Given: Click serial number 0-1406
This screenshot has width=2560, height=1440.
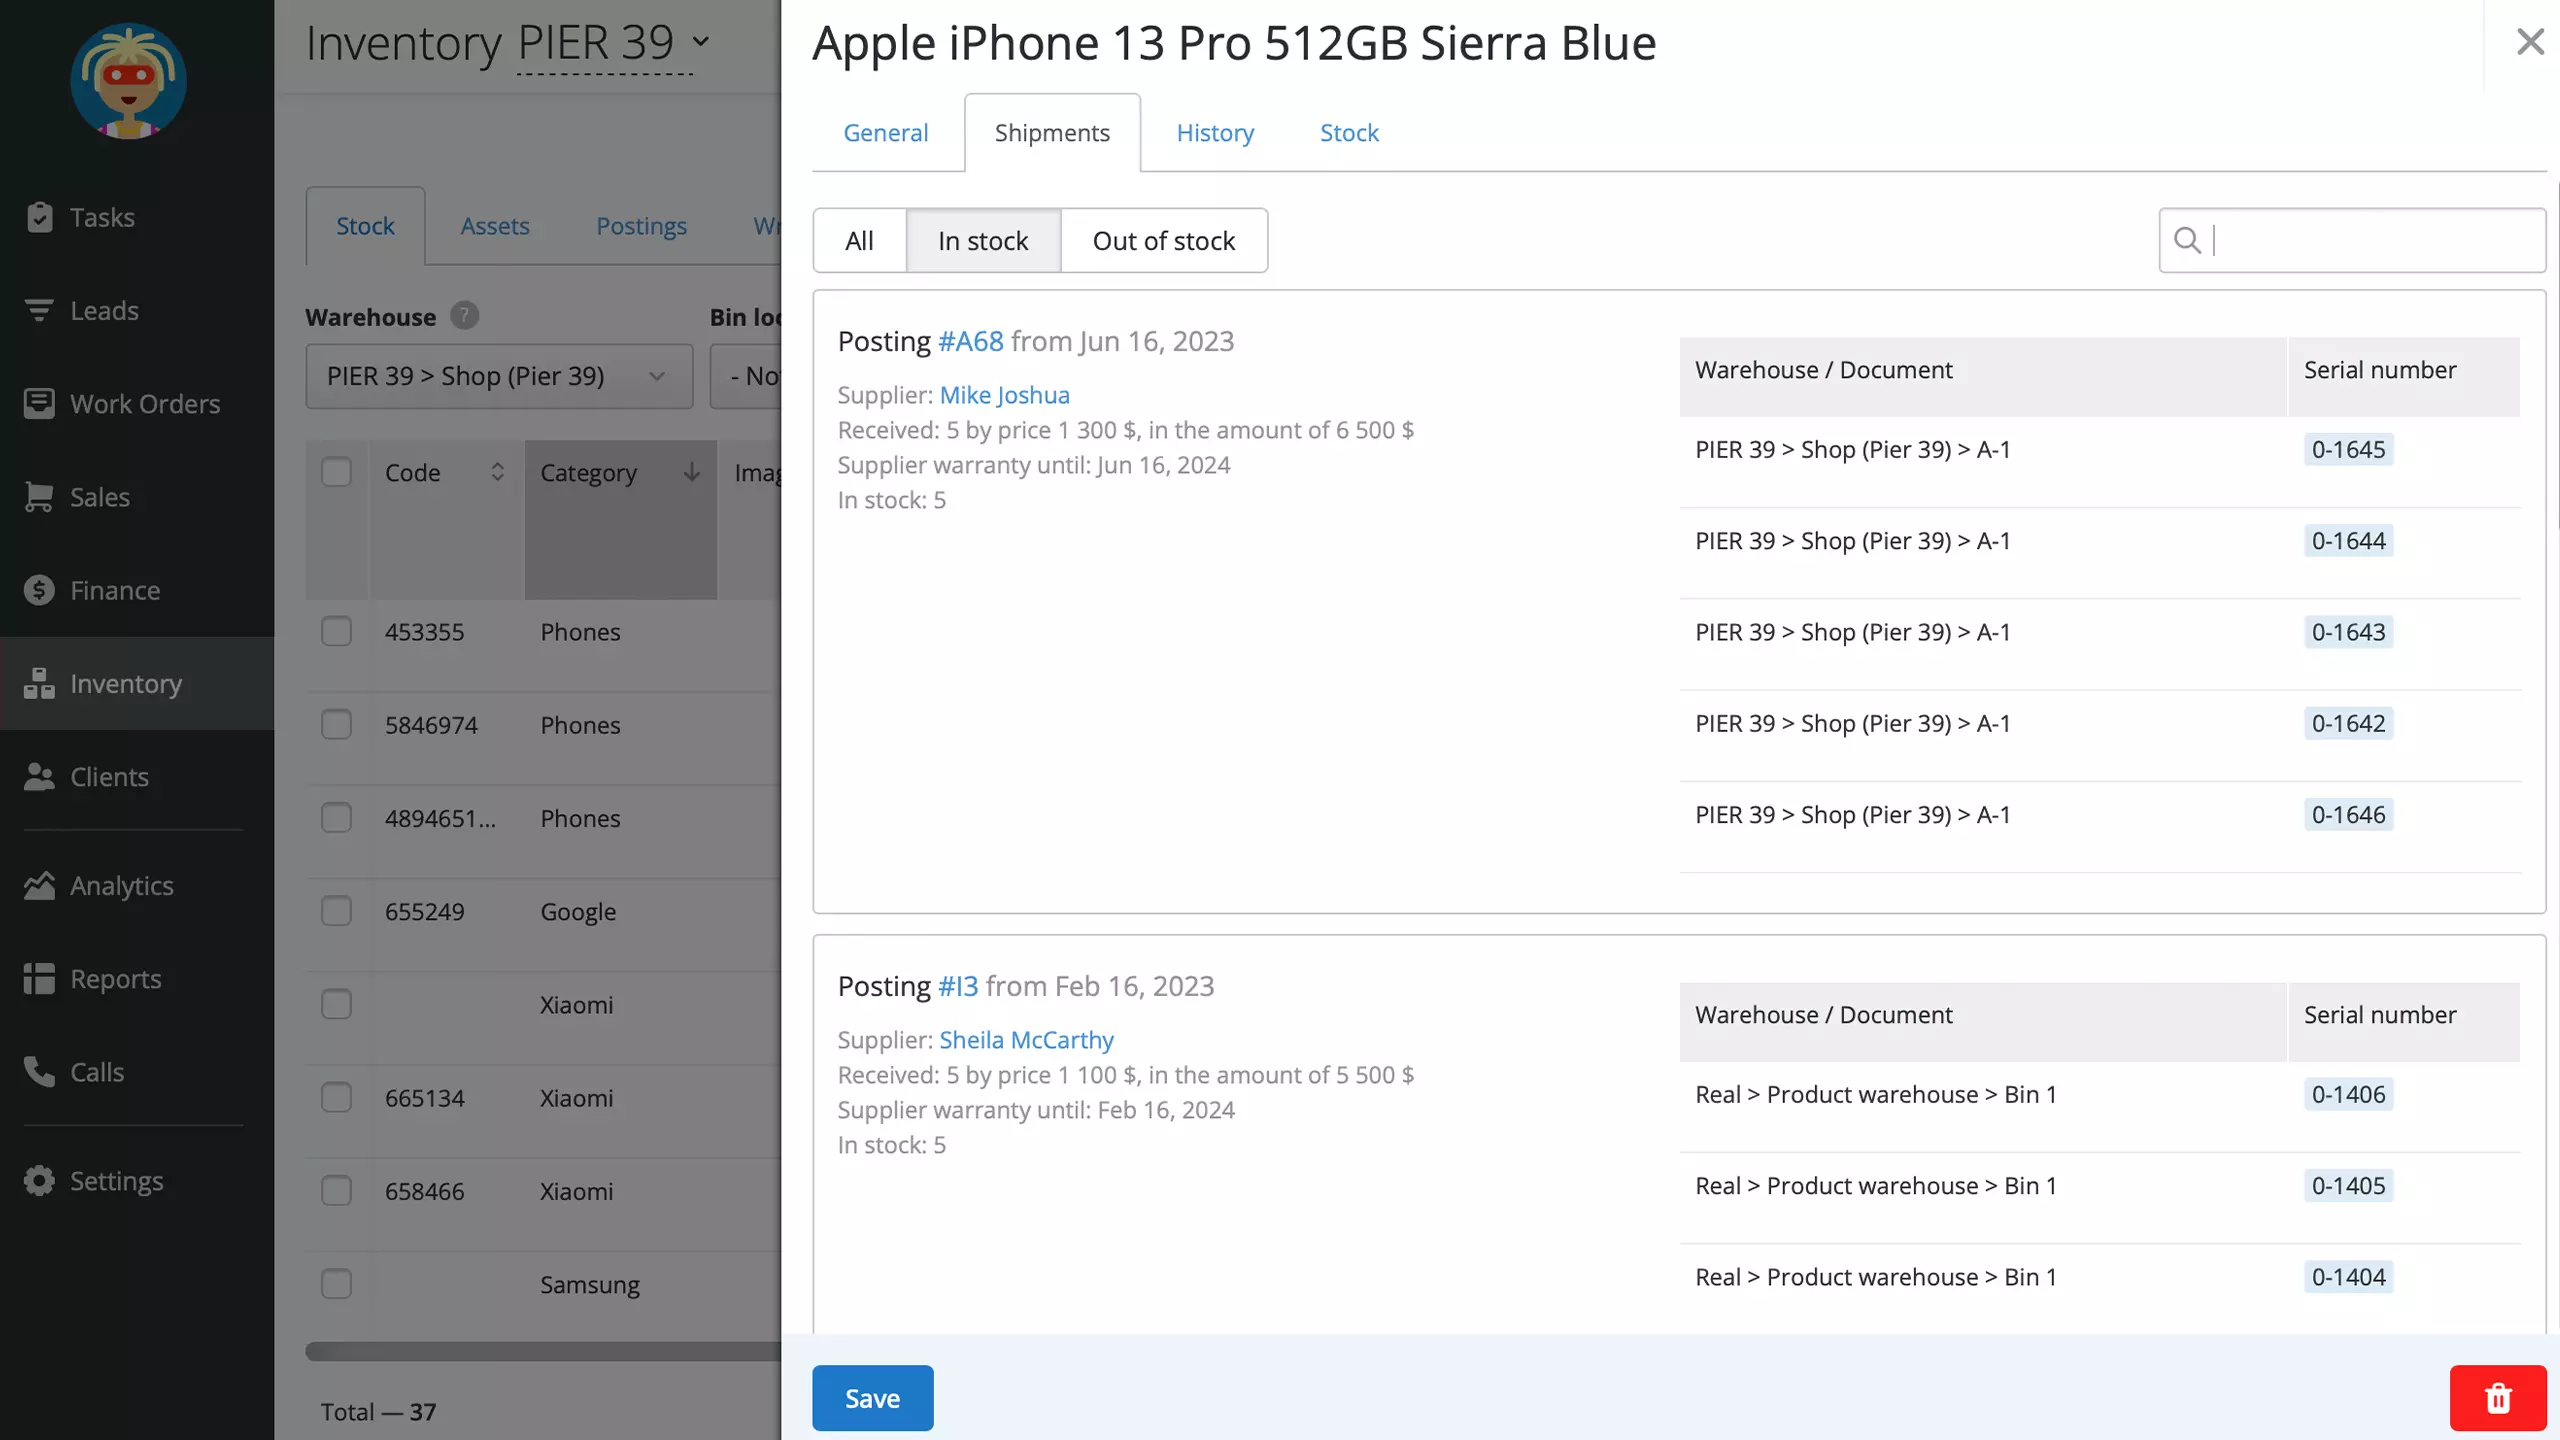Looking at the screenshot, I should (x=2348, y=1094).
